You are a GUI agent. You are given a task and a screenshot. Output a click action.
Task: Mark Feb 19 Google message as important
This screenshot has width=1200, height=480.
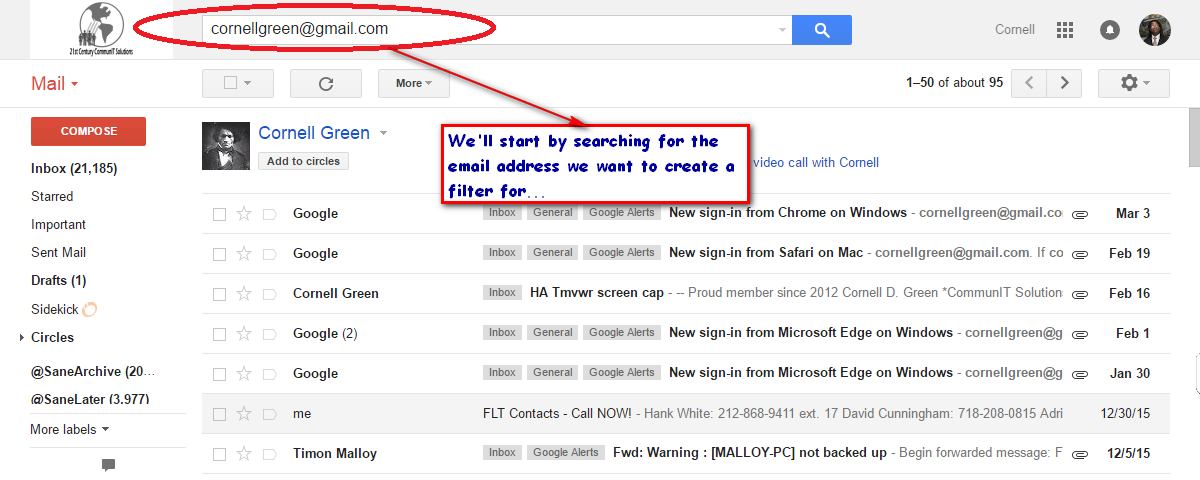click(x=269, y=253)
